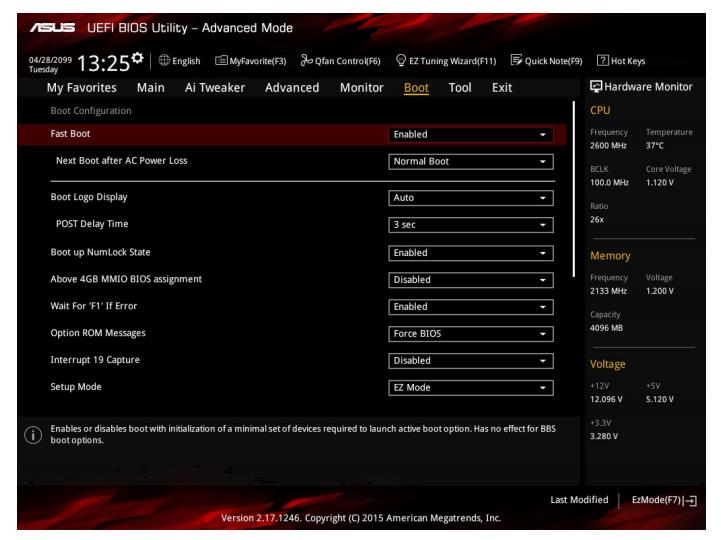Viewport: 721px width, 540px height.
Task: Click the 3.280 V reading
Action: pos(604,436)
